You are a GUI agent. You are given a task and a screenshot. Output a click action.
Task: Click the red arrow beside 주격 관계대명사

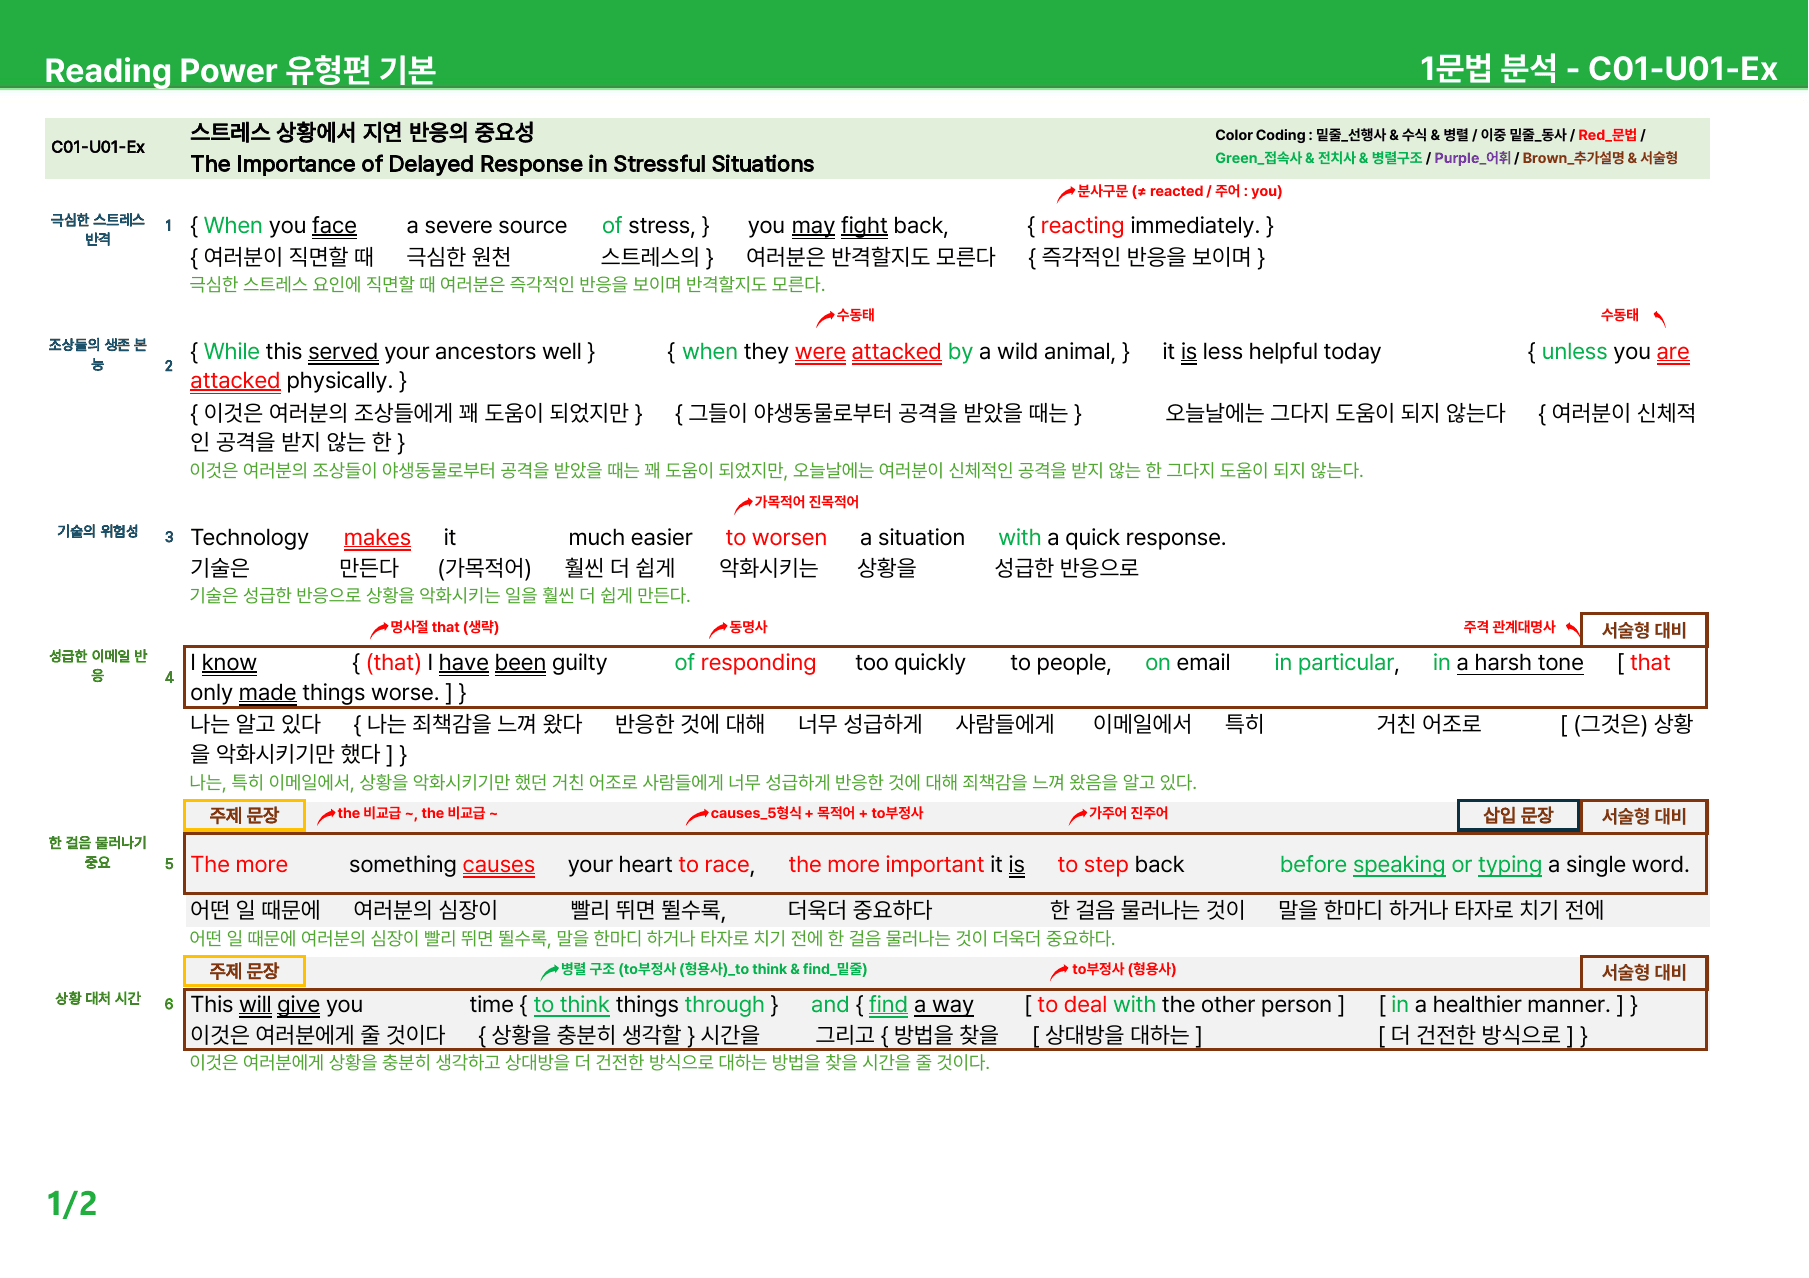tap(1573, 629)
